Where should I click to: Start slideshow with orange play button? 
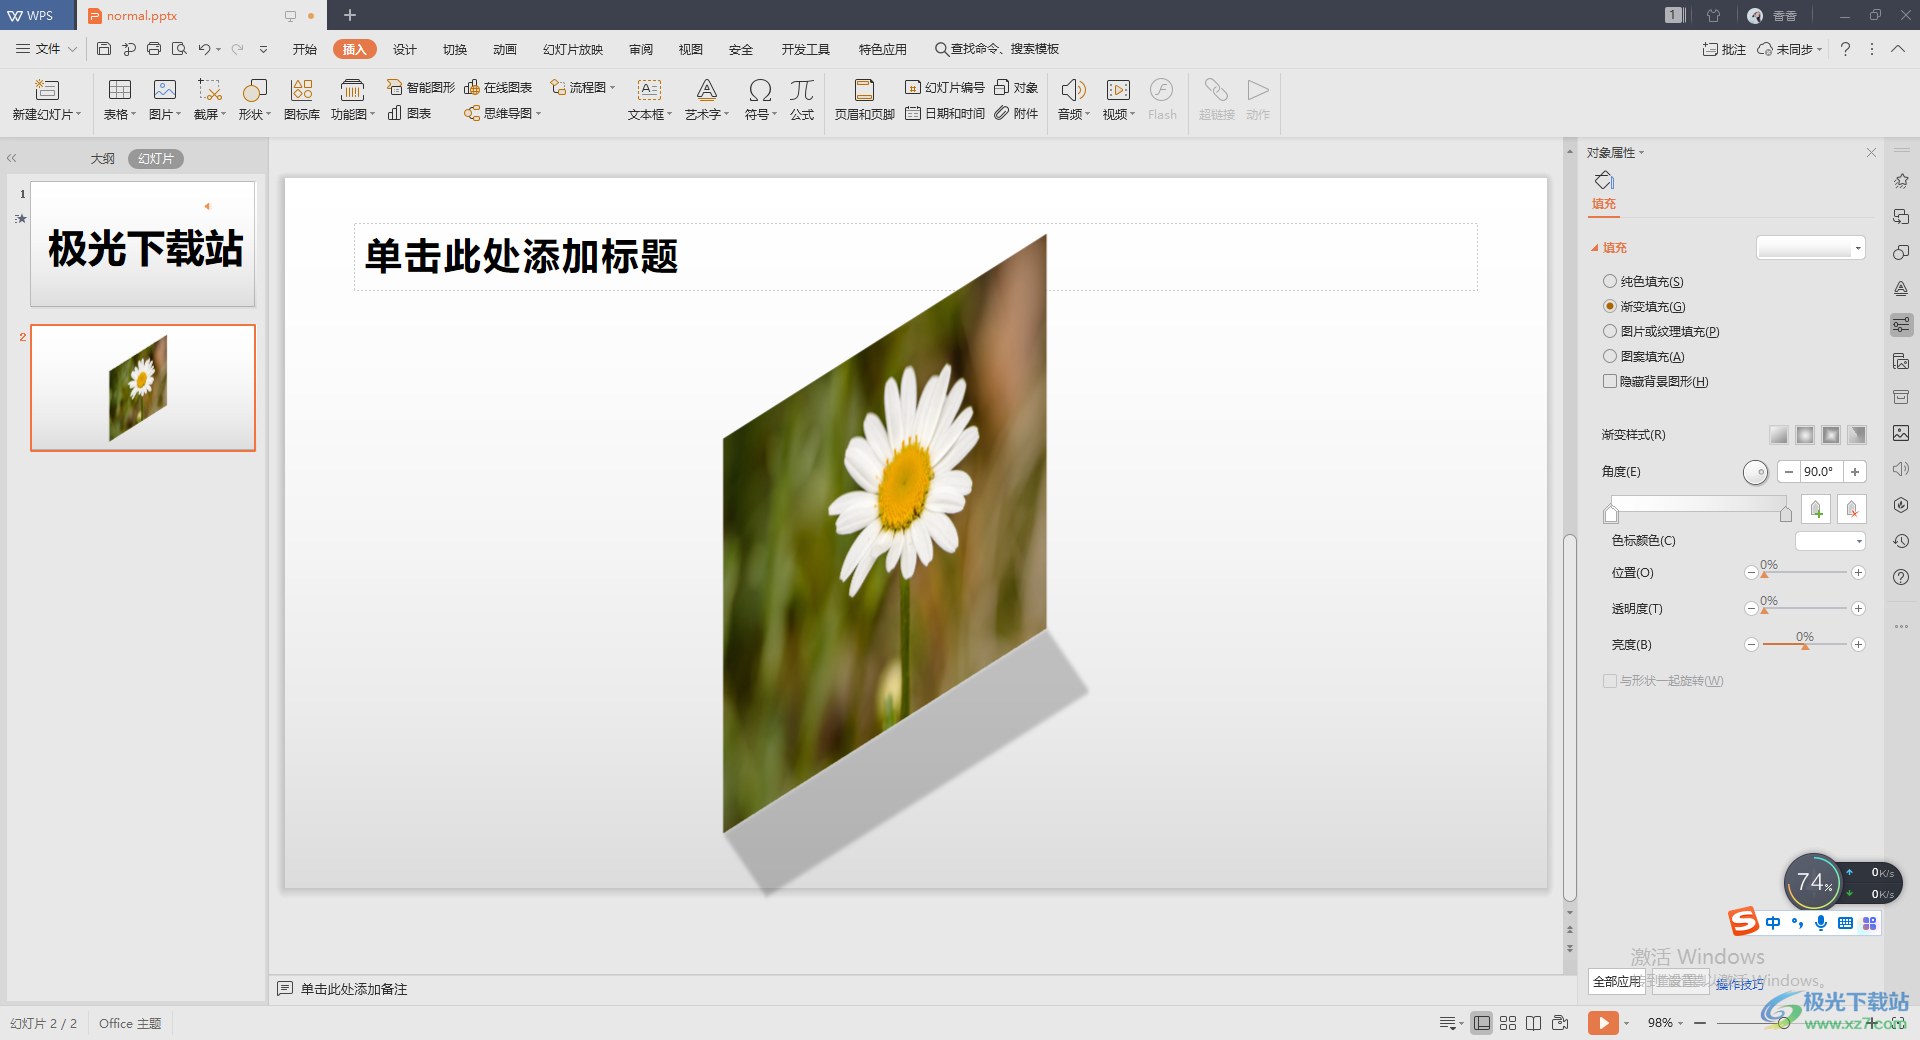tap(1603, 1023)
